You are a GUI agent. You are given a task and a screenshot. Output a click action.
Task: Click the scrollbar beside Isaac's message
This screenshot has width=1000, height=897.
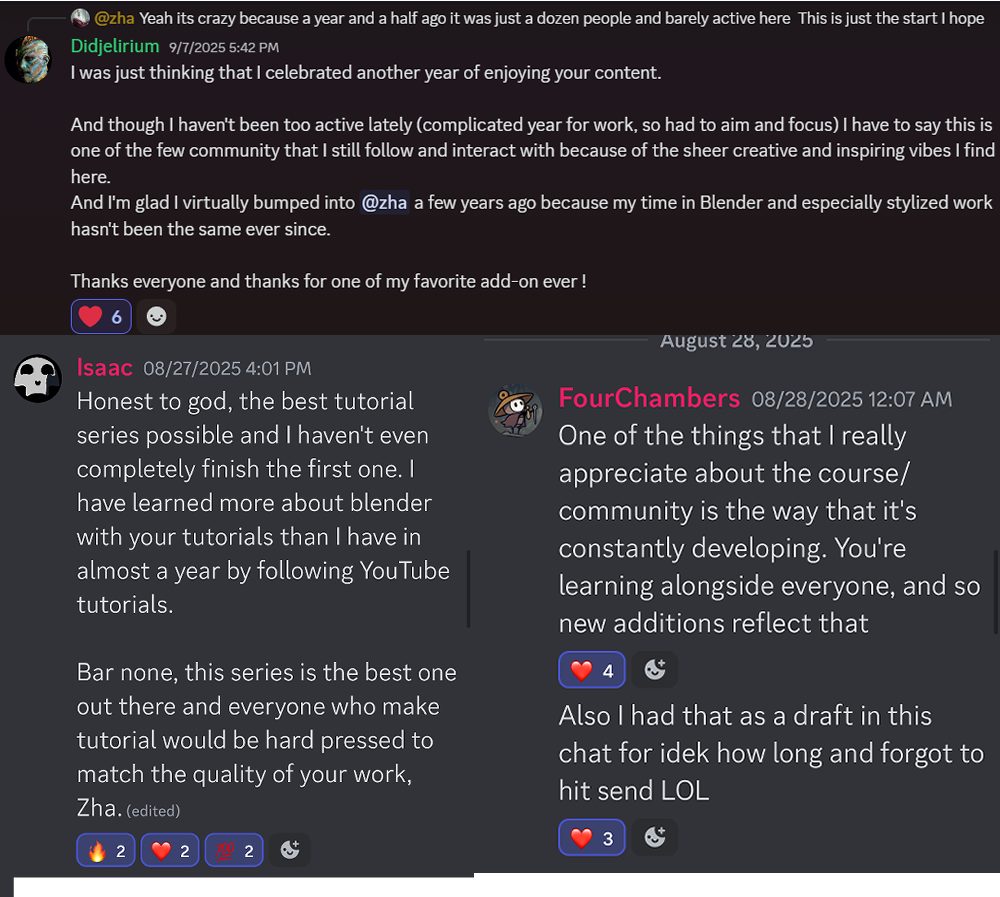pos(468,590)
